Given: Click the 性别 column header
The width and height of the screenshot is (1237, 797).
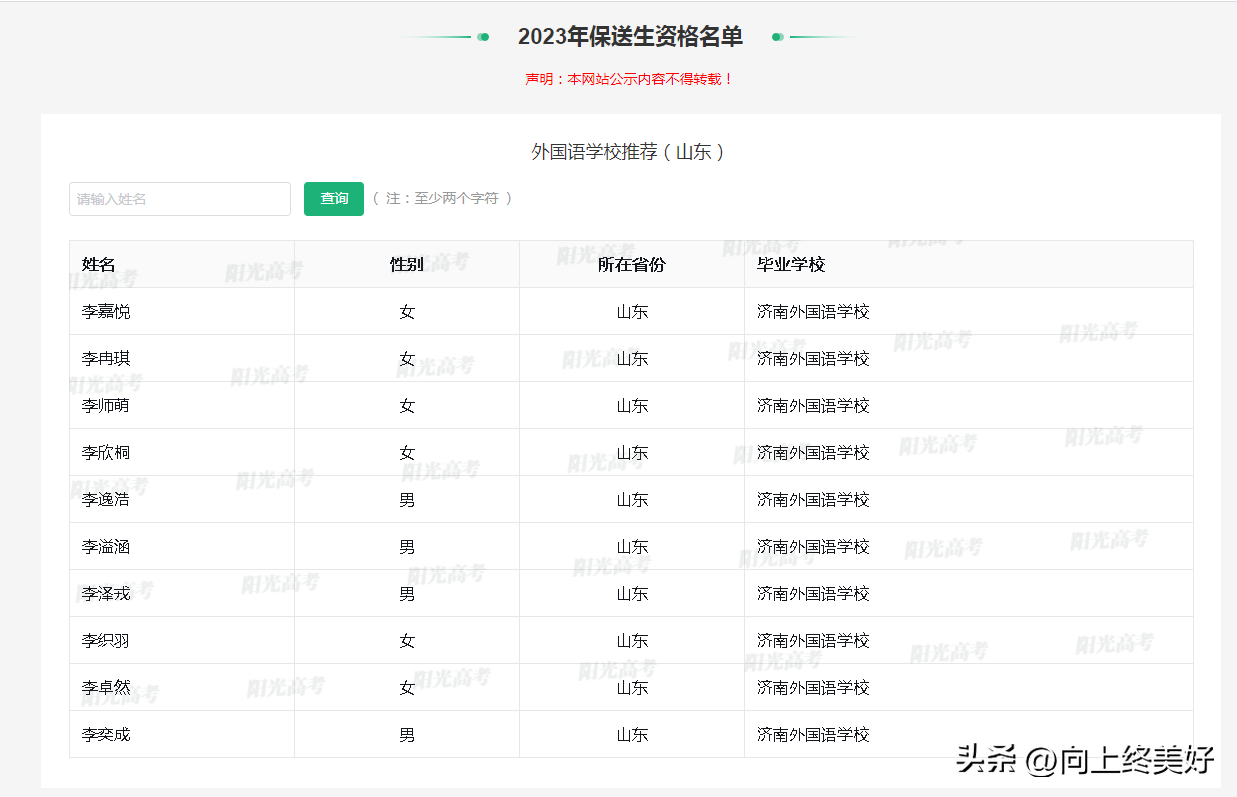Looking at the screenshot, I should (x=406, y=265).
